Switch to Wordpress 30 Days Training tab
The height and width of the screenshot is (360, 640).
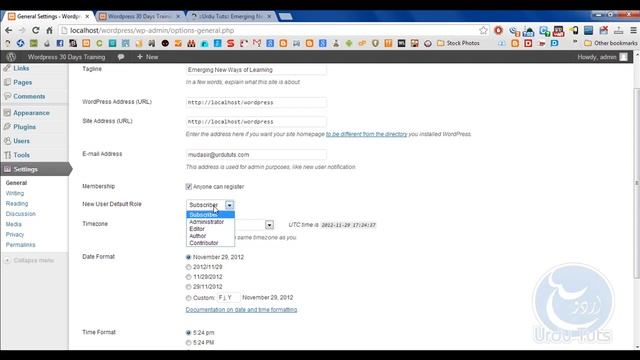[140, 16]
